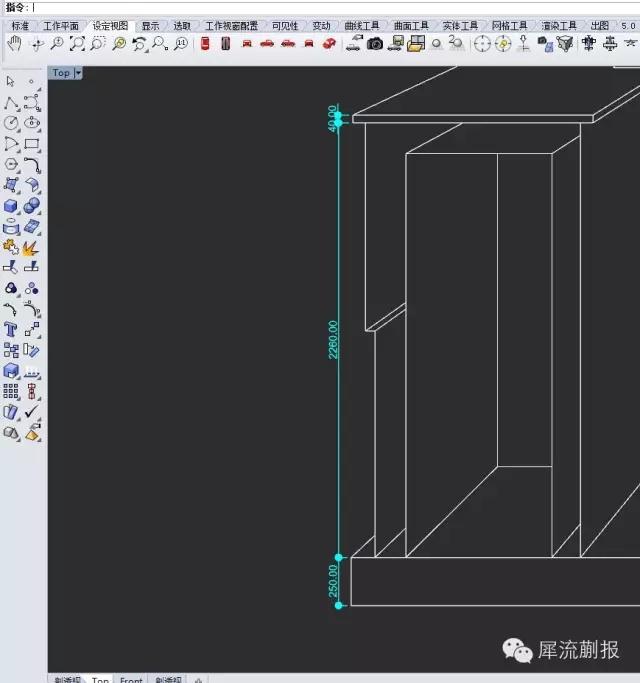Image resolution: width=640 pixels, height=683 pixels.
Task: Select the 2260.00 dimension annotation
Action: pyautogui.click(x=333, y=340)
